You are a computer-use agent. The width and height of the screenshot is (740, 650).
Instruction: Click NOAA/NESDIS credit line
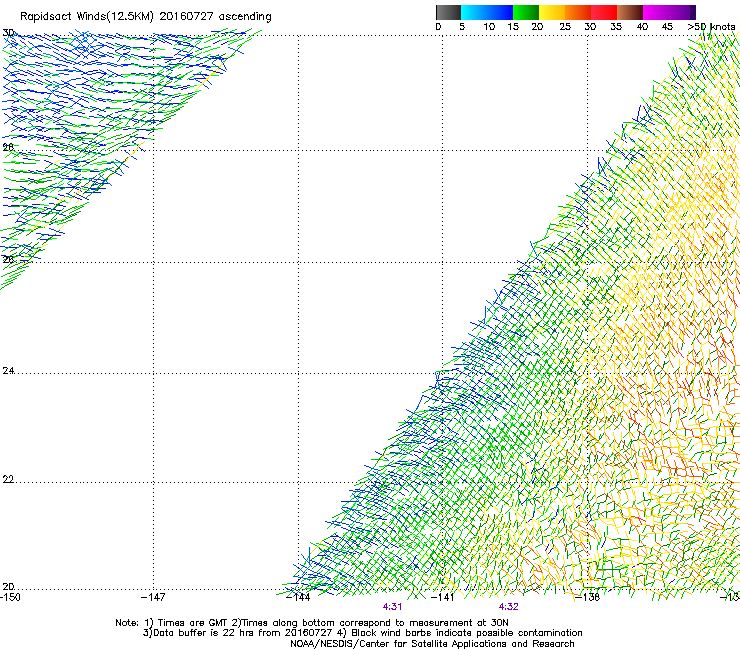point(432,644)
